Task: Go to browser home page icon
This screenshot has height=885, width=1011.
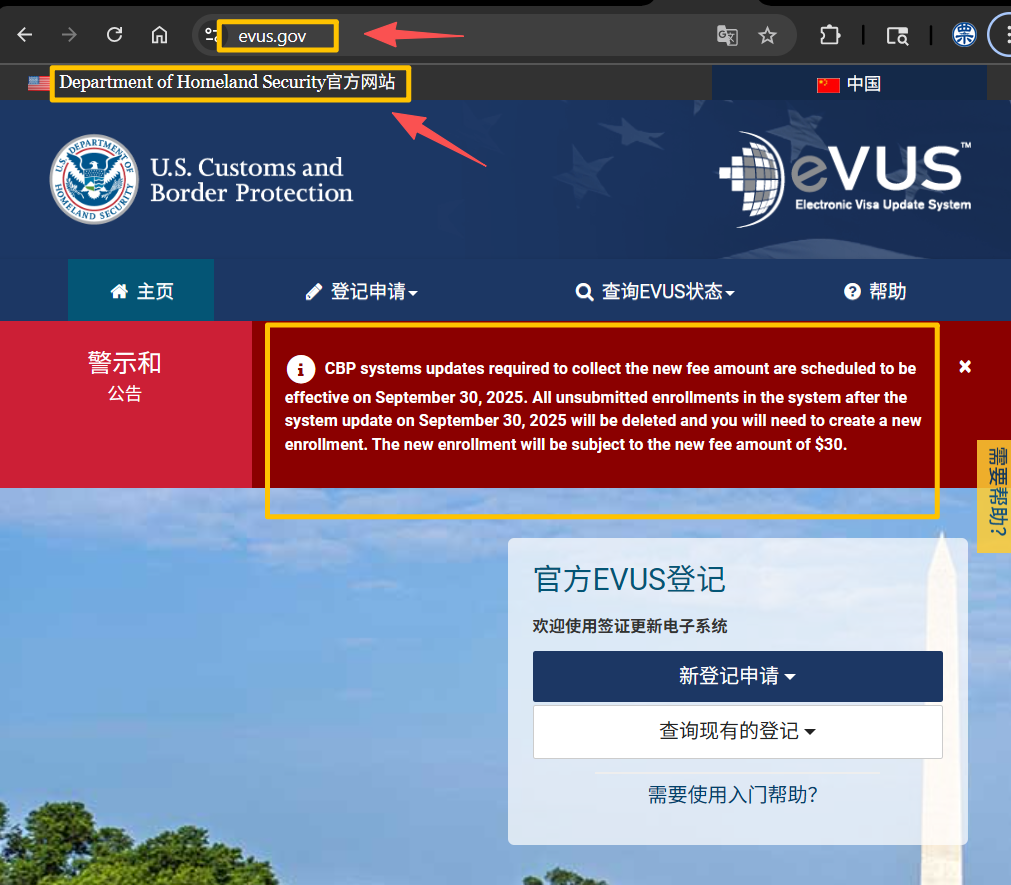Action: click(x=159, y=35)
